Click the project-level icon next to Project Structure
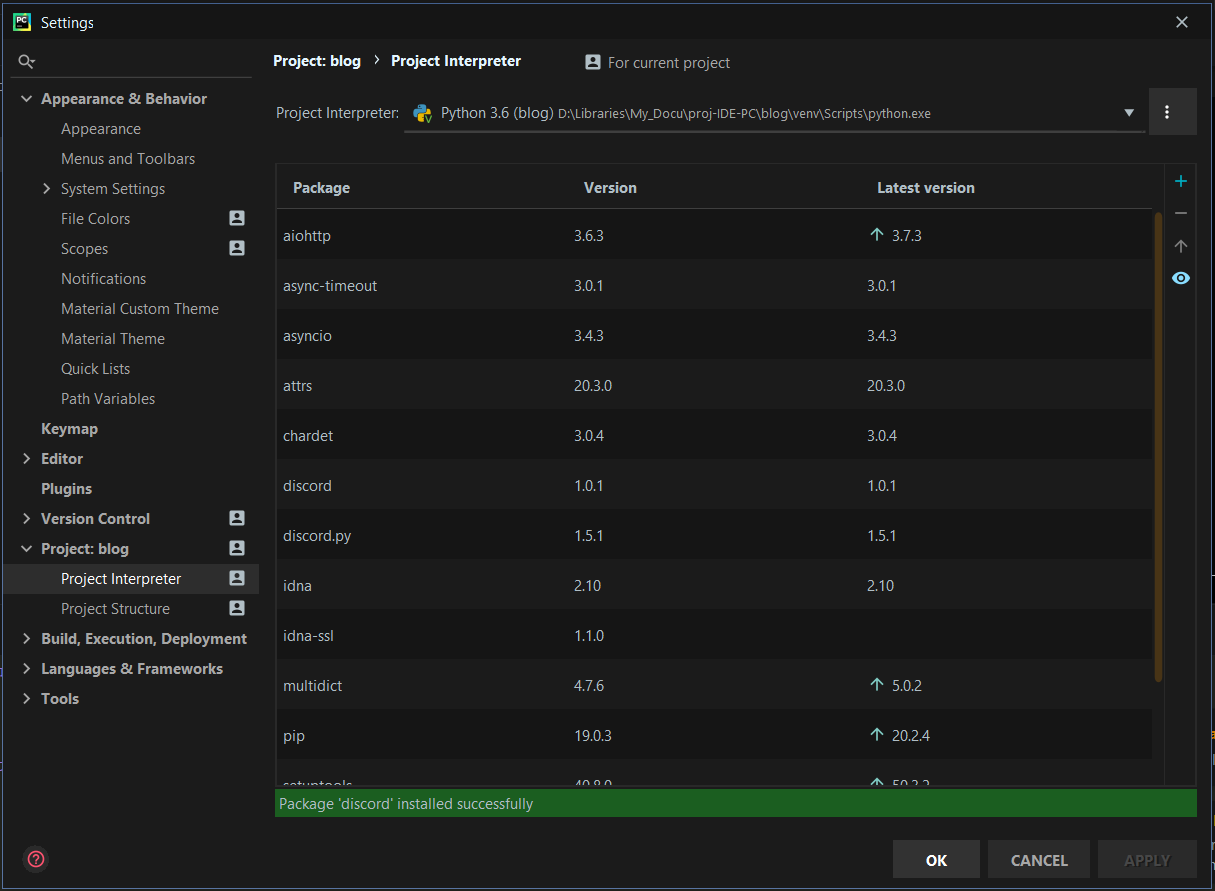Screen dimensions: 1215x891 point(237,608)
